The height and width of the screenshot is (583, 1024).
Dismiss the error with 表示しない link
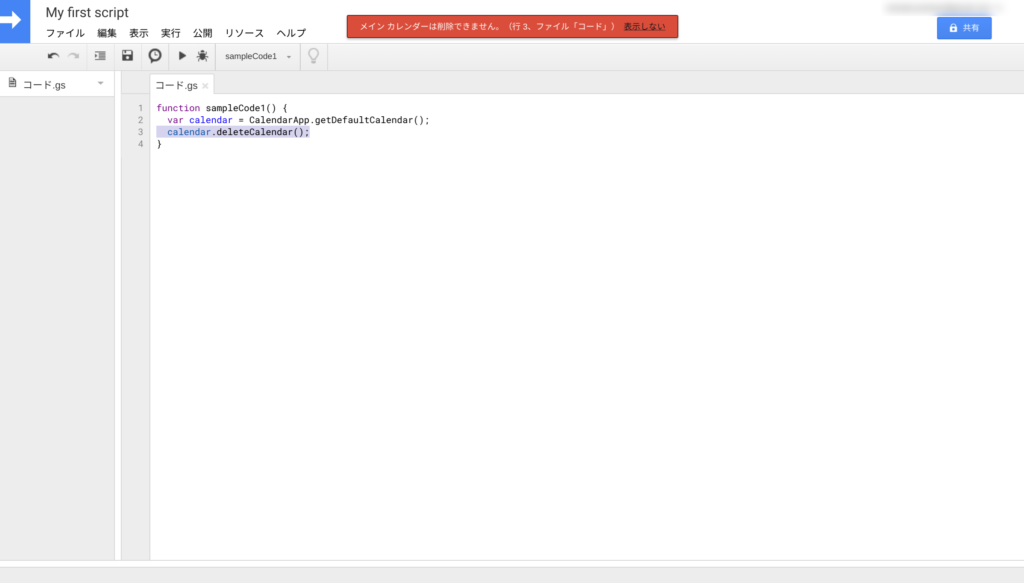click(x=644, y=26)
